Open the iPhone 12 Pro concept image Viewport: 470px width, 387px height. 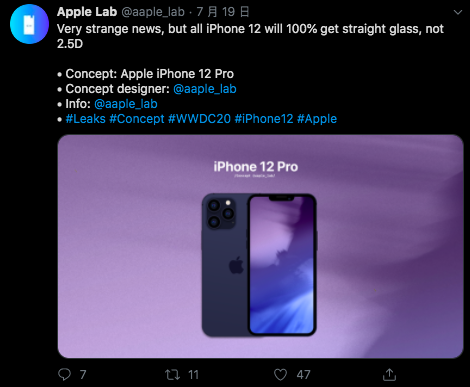click(x=260, y=246)
